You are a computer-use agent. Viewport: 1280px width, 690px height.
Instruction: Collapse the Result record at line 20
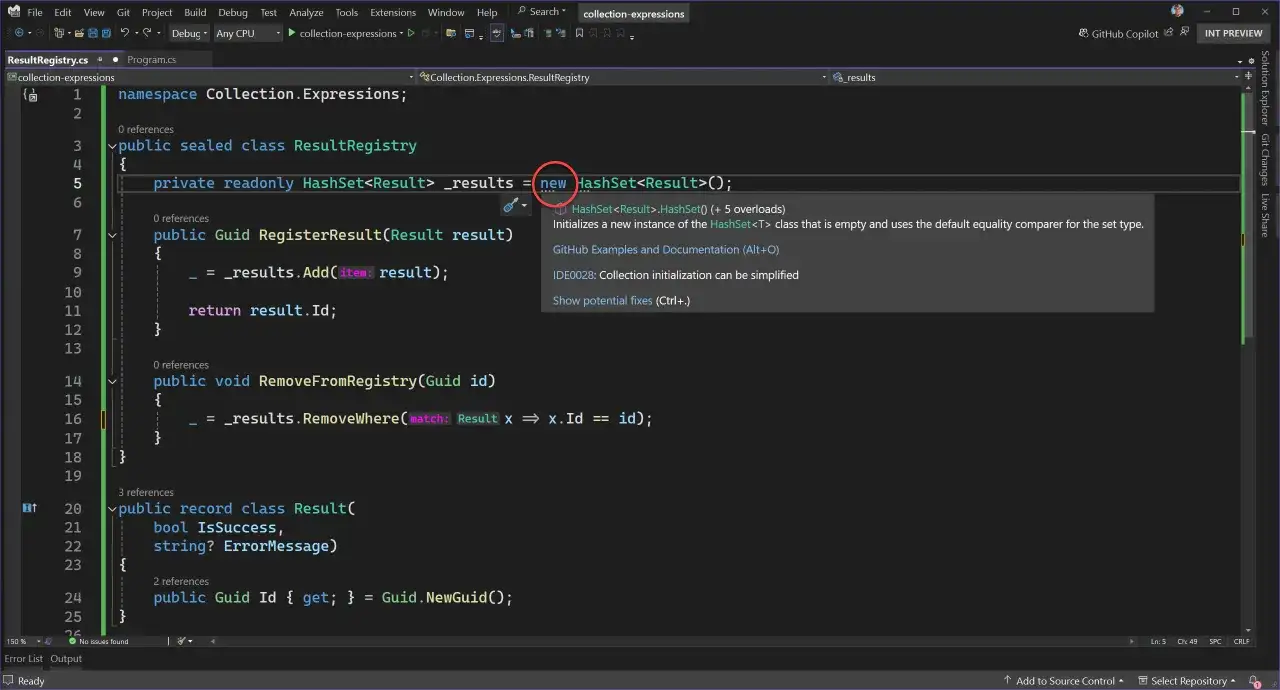[x=112, y=508]
